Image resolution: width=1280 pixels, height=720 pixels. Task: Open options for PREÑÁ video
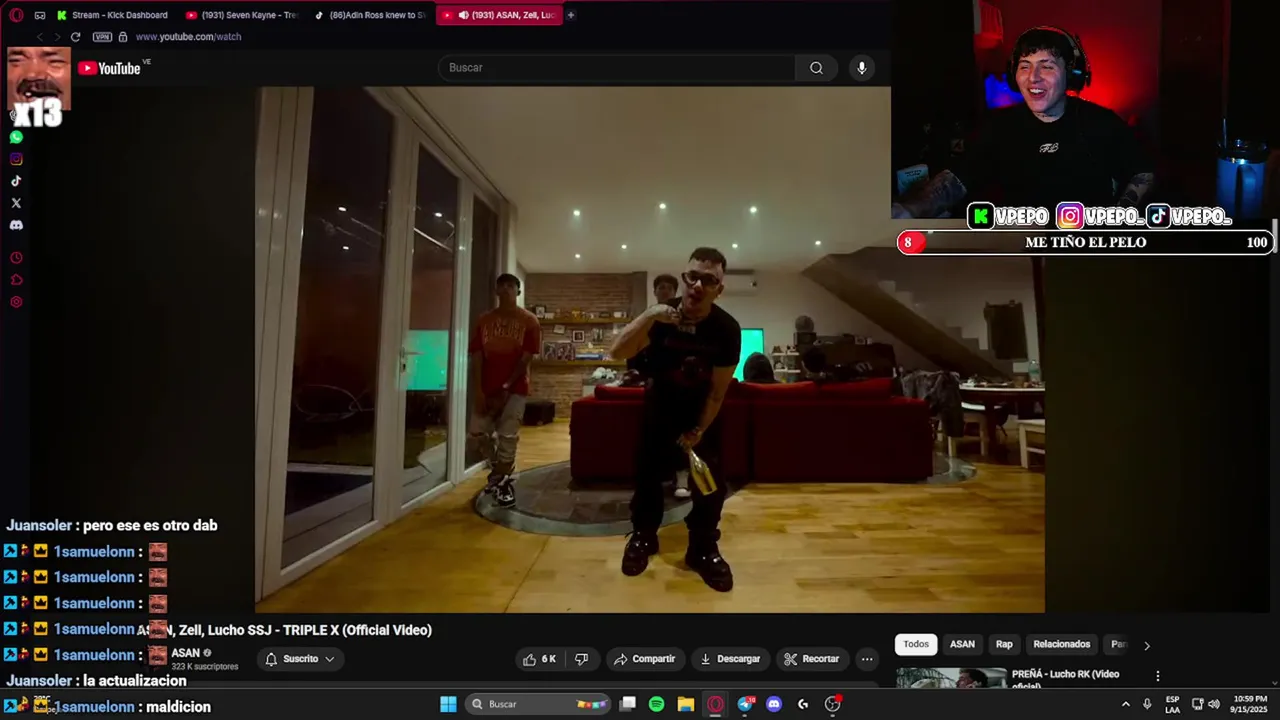click(x=1158, y=676)
